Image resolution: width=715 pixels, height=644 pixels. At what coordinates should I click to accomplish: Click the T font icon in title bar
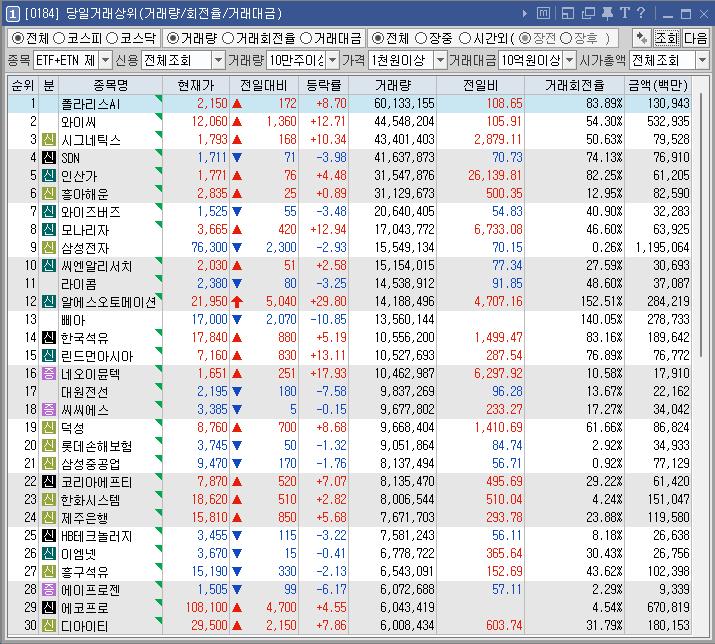[625, 13]
